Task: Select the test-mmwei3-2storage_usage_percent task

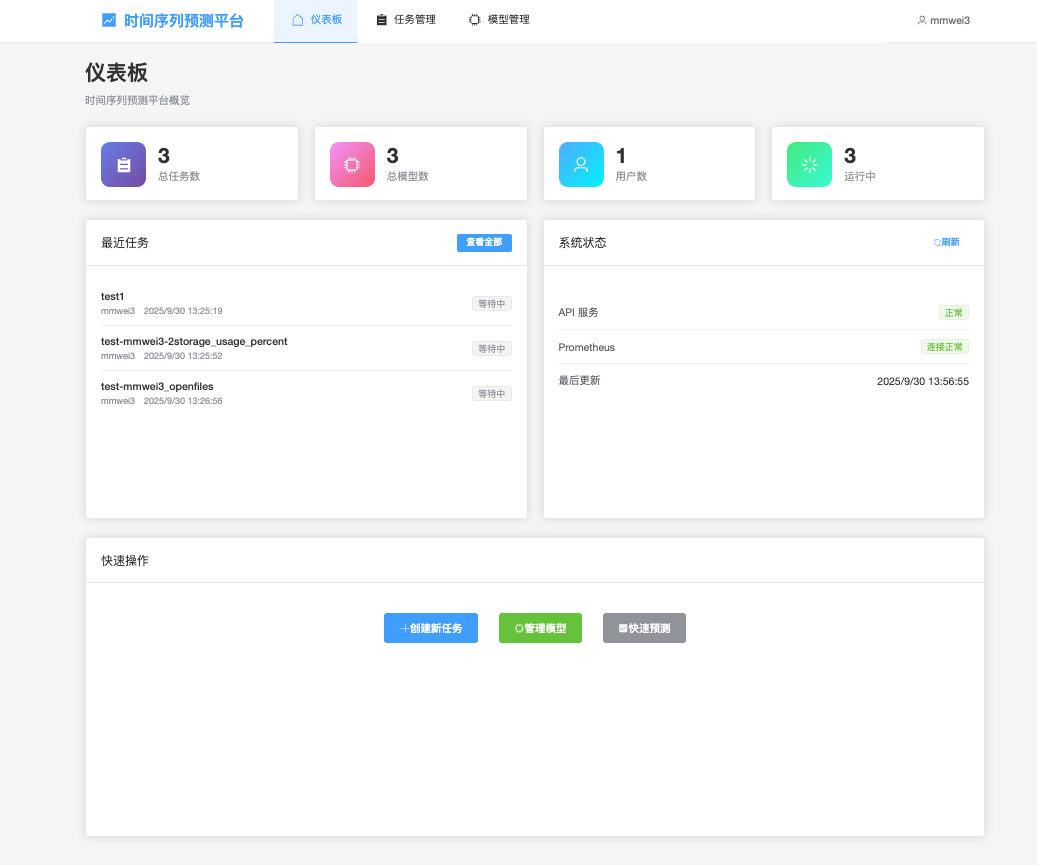Action: click(x=306, y=349)
